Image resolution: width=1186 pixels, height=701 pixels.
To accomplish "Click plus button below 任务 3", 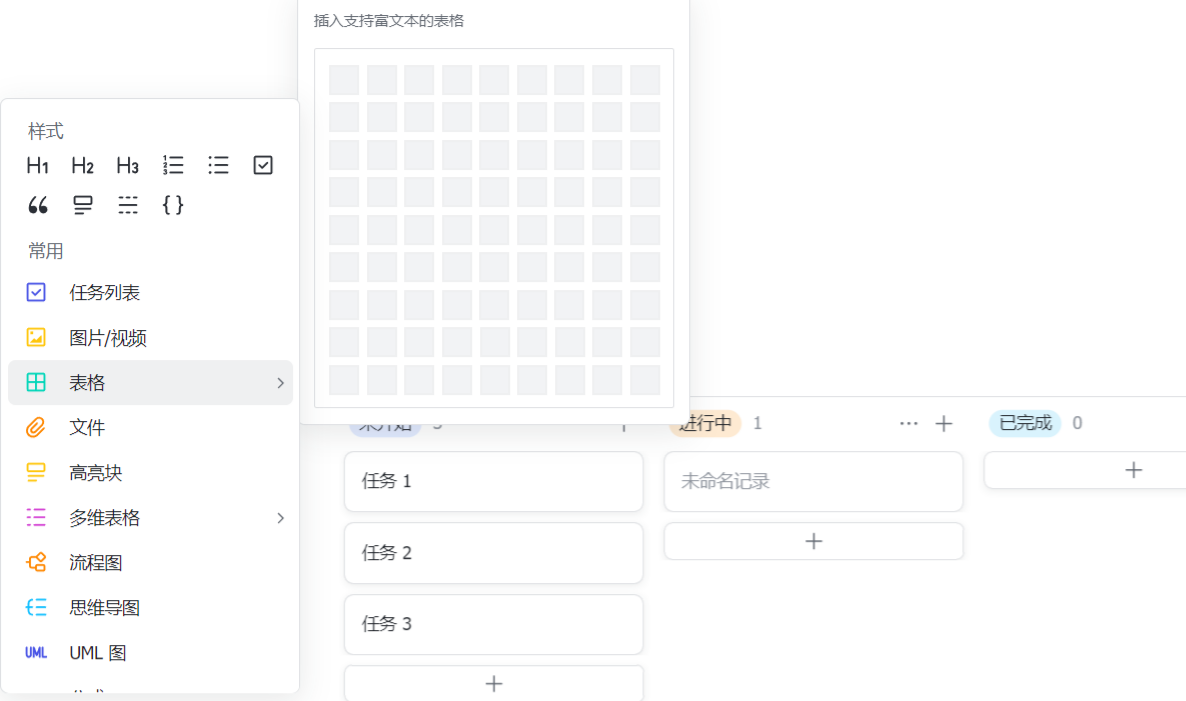I will 493,683.
